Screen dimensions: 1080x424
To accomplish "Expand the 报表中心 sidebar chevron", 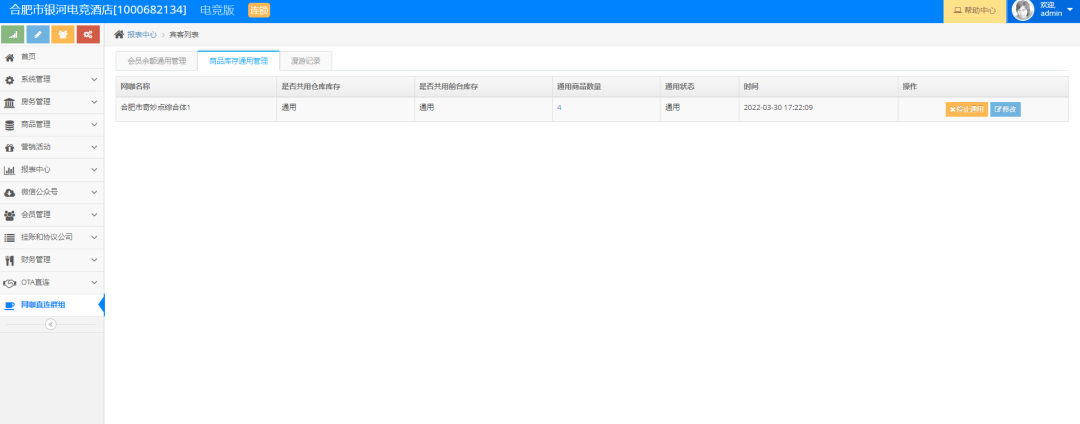I will click(94, 170).
